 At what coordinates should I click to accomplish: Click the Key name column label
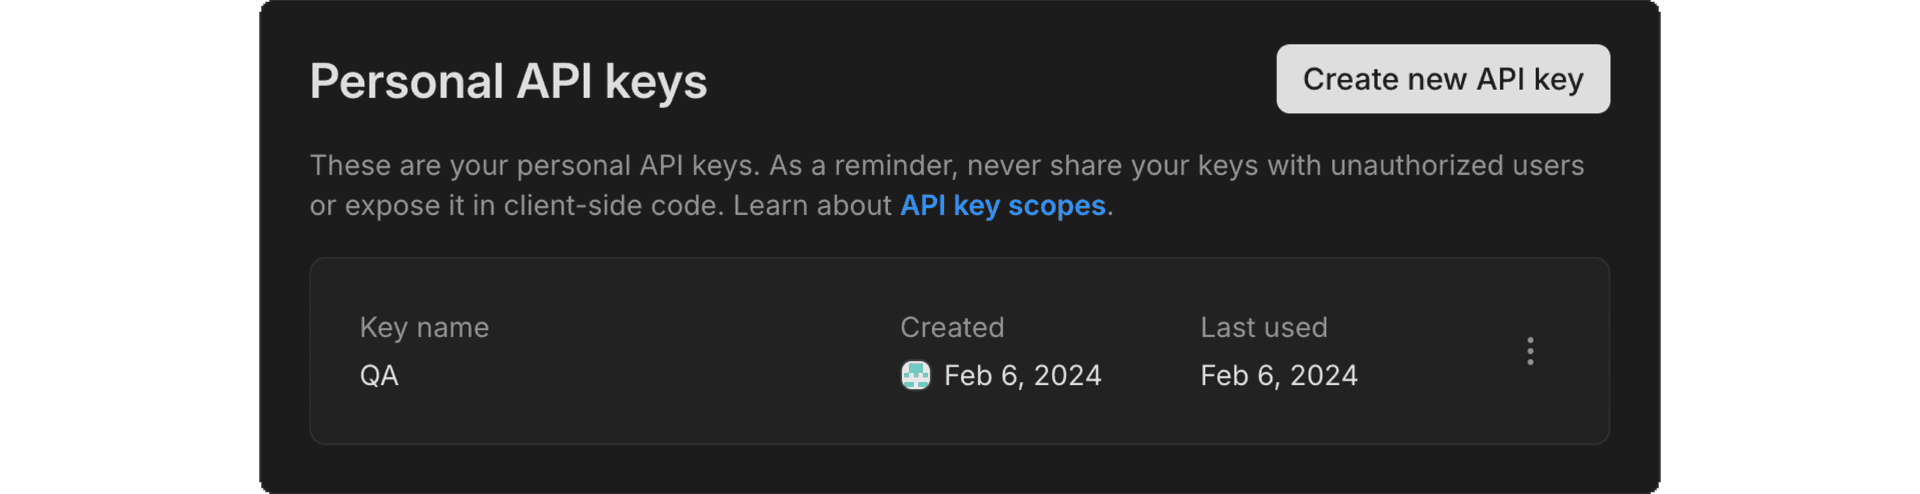(424, 328)
